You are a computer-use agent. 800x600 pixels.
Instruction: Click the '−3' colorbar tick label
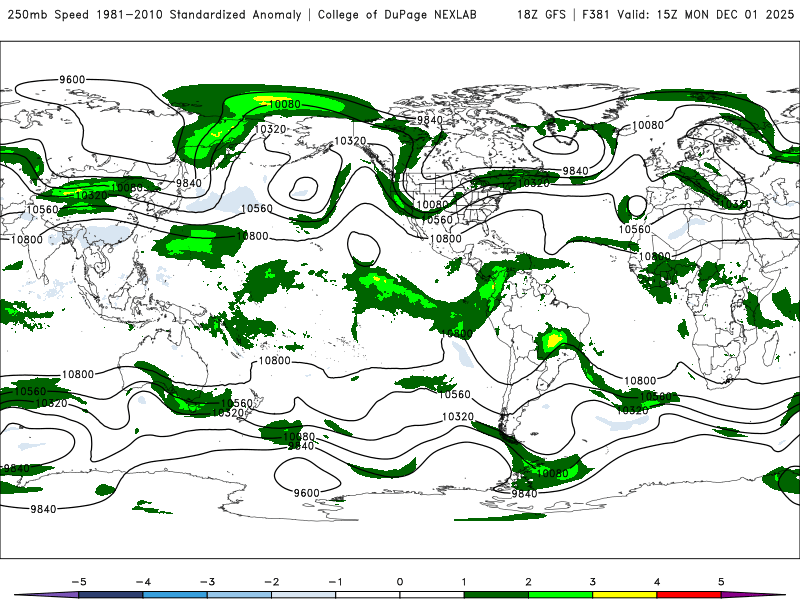click(207, 582)
